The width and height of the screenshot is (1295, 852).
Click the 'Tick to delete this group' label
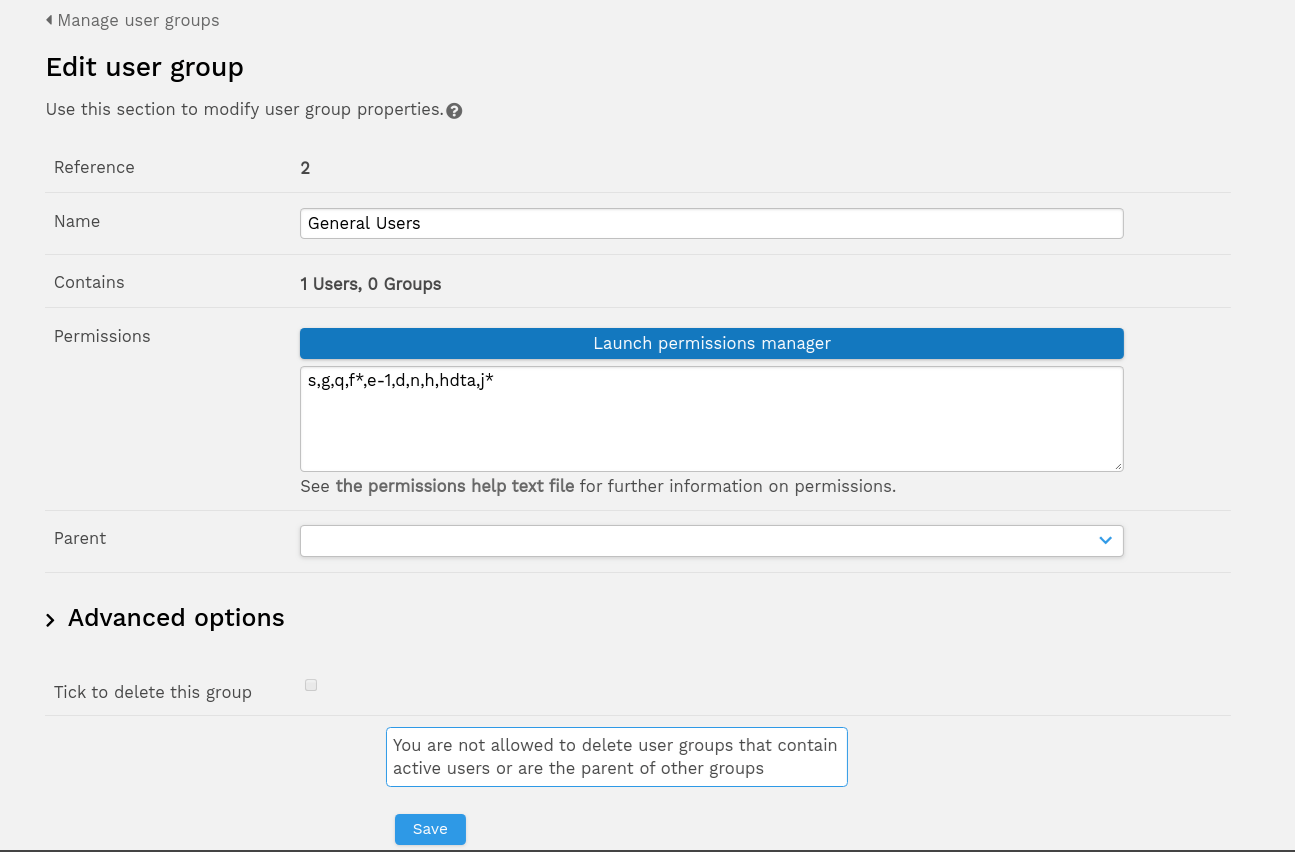coord(153,692)
